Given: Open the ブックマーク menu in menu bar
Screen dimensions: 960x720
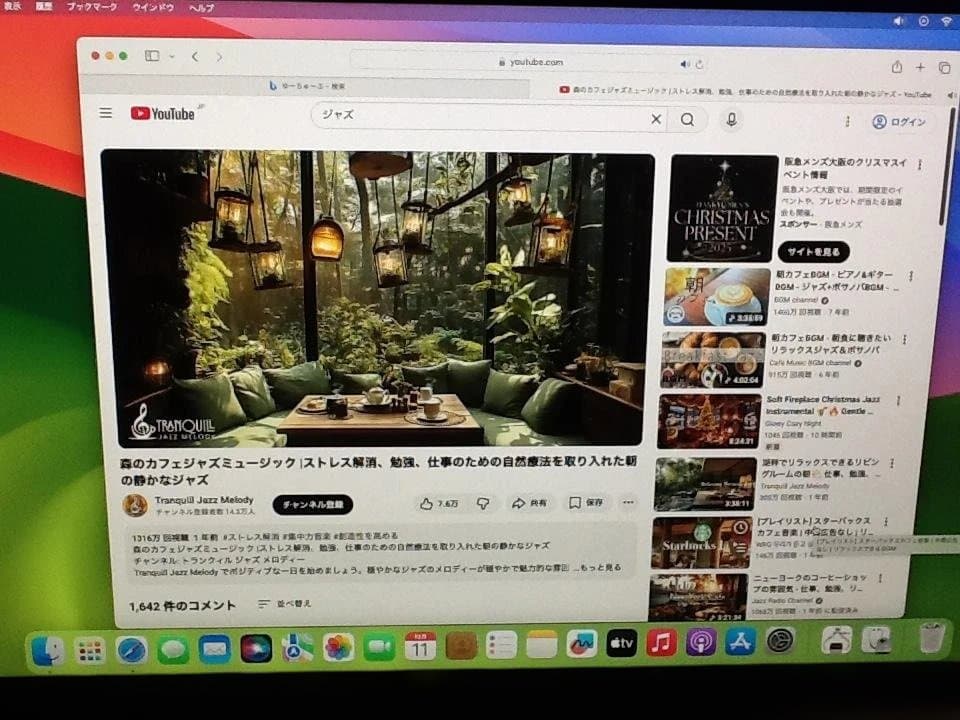Looking at the screenshot, I should tap(92, 7).
